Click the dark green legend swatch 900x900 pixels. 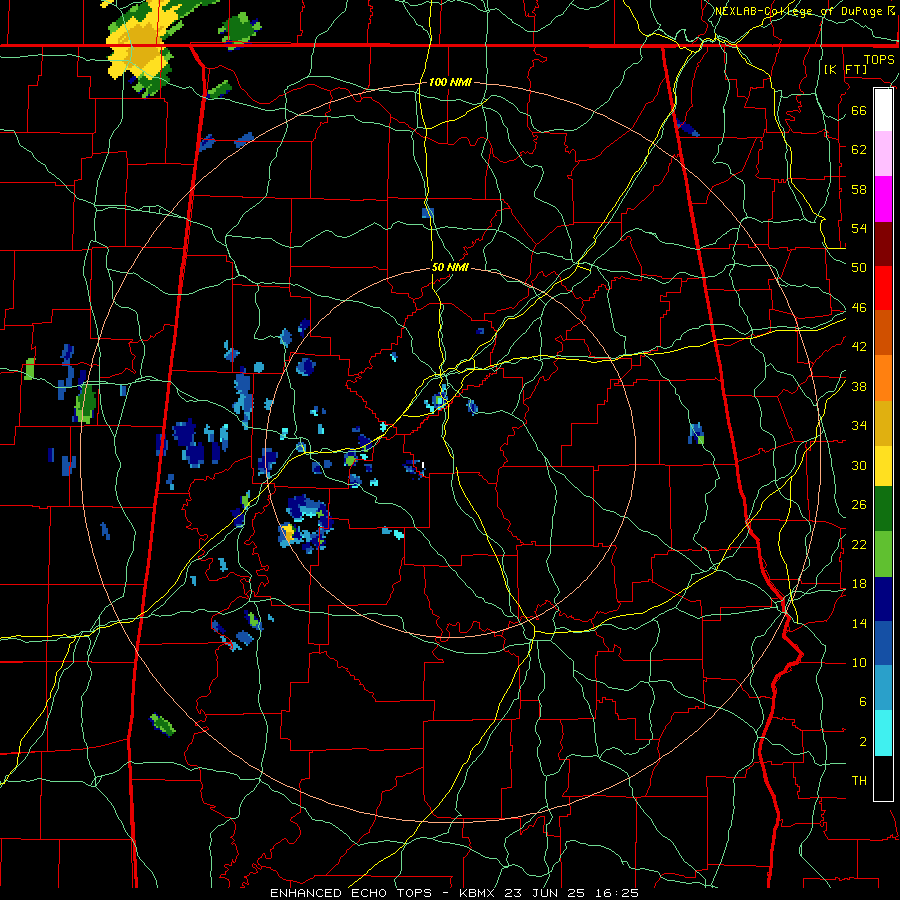(x=883, y=509)
